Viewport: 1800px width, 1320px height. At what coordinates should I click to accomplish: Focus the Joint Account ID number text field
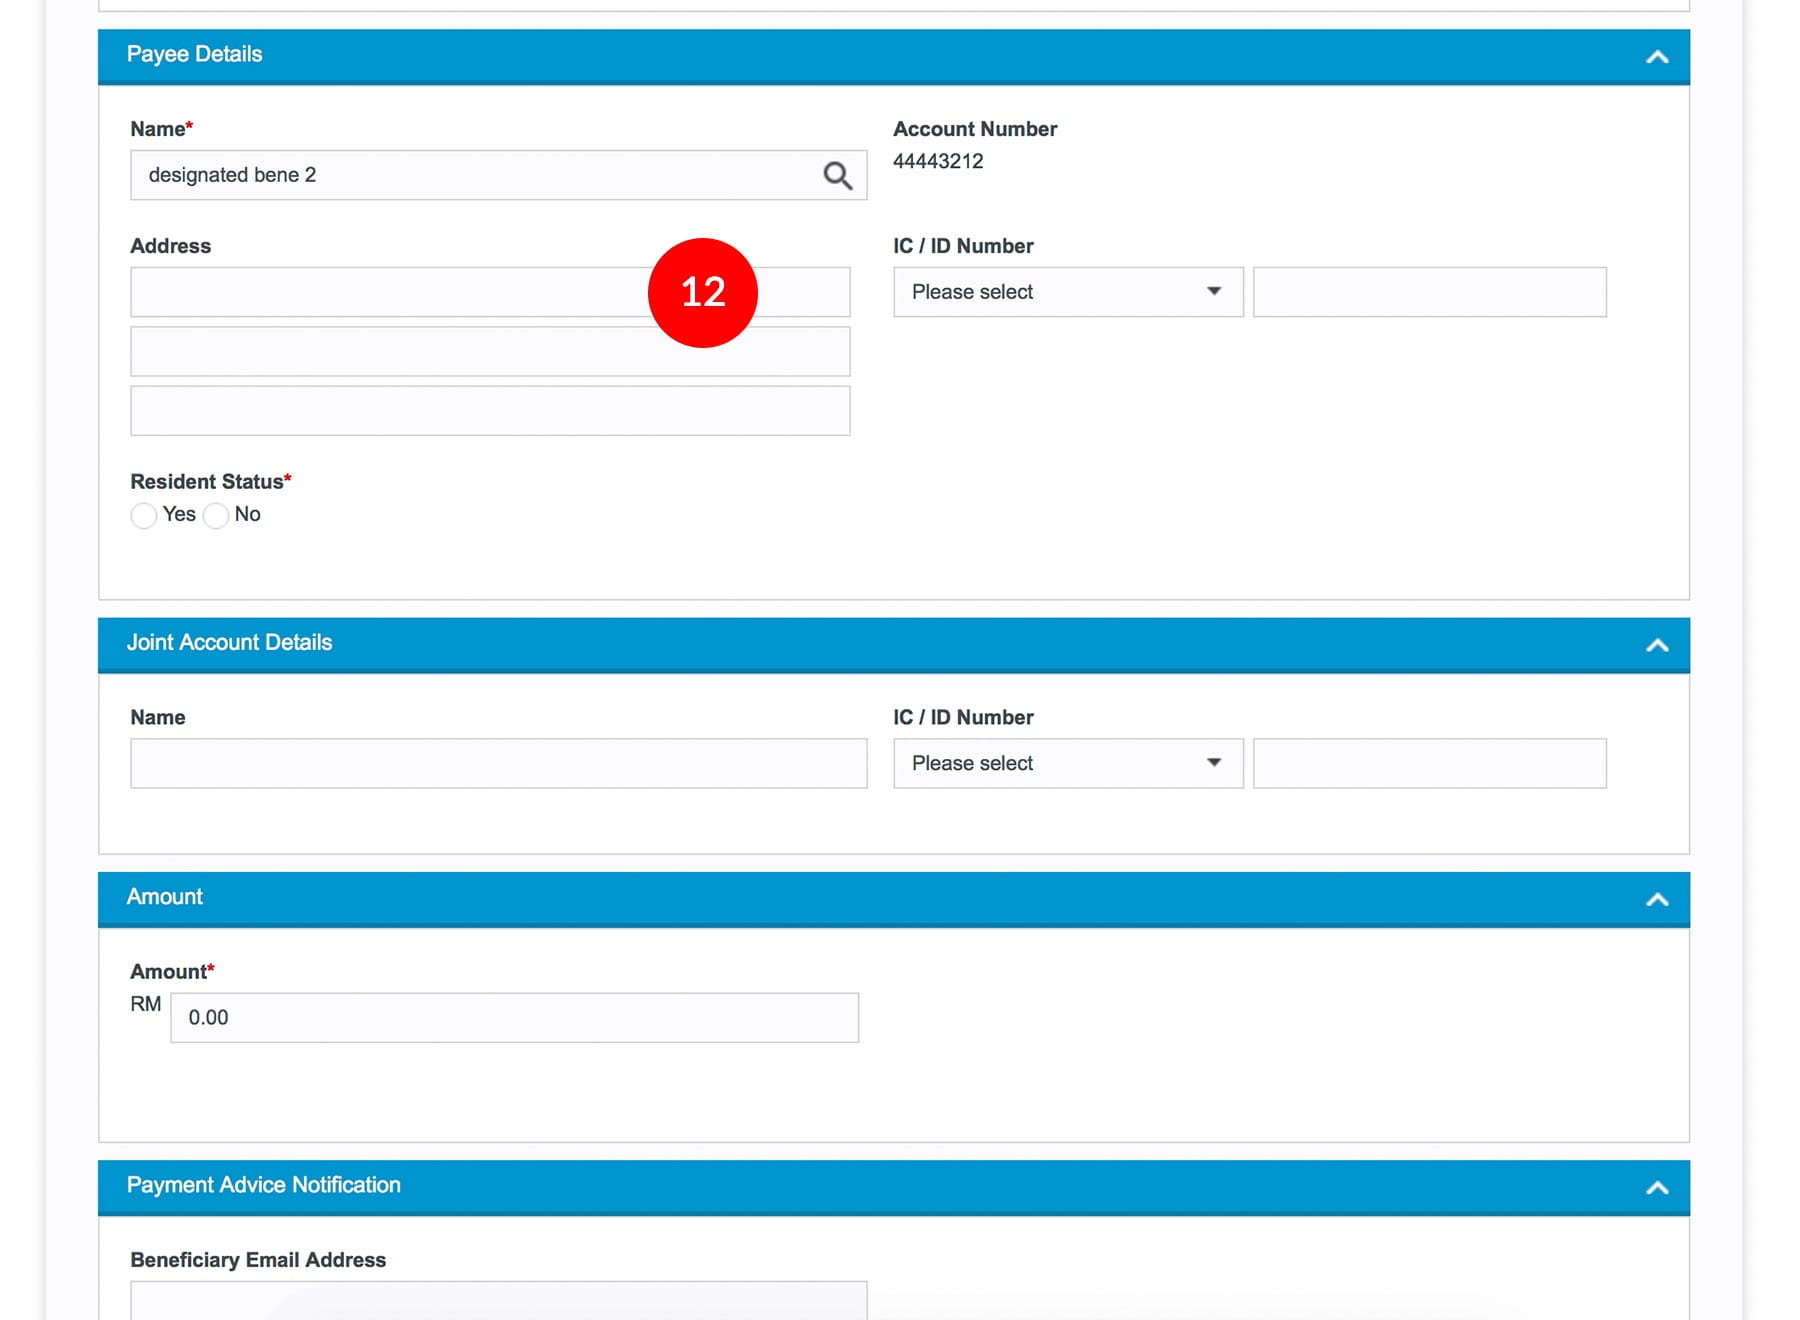1429,763
